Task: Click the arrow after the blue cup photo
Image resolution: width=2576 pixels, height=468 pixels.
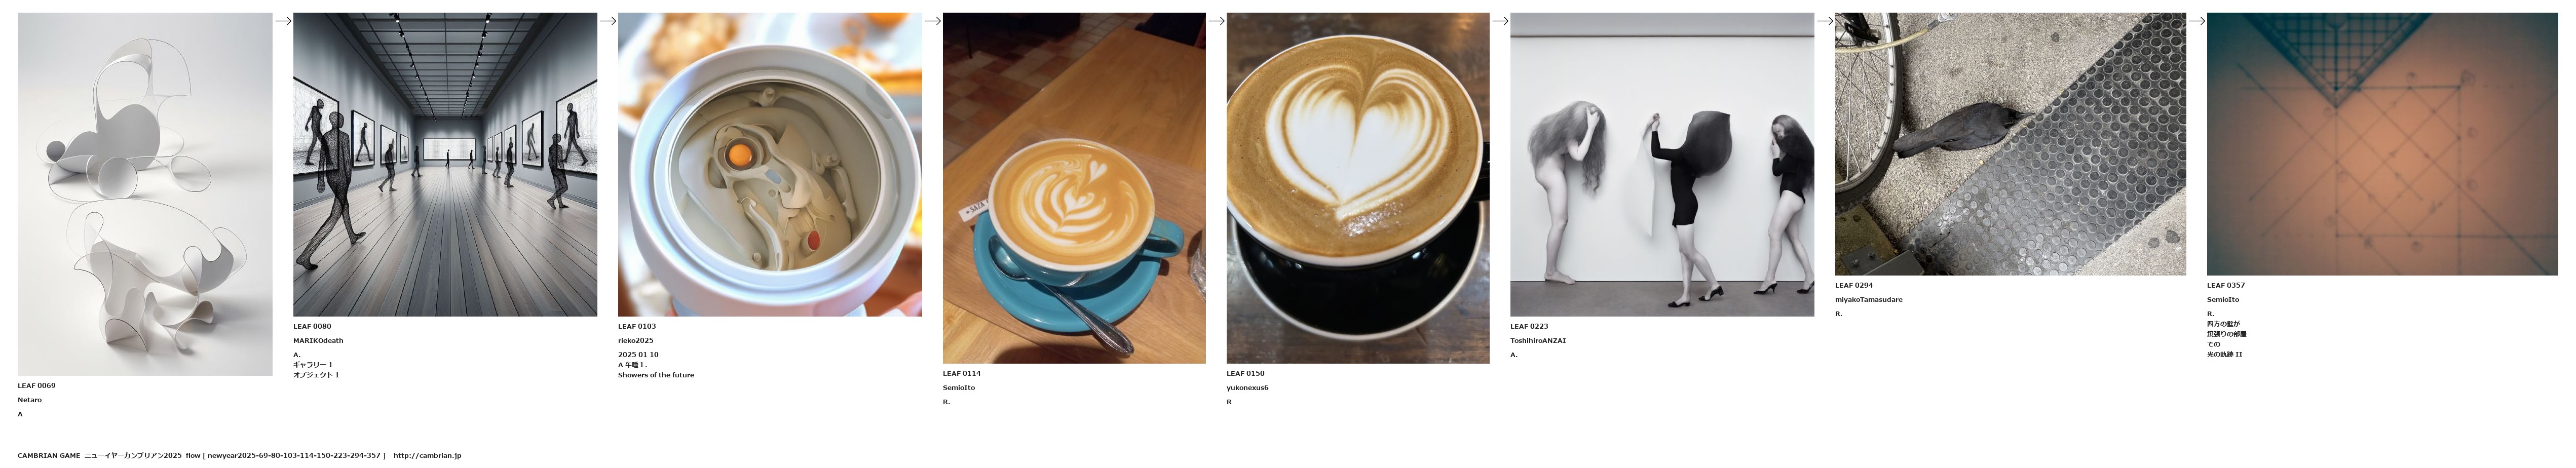Action: point(1217,21)
